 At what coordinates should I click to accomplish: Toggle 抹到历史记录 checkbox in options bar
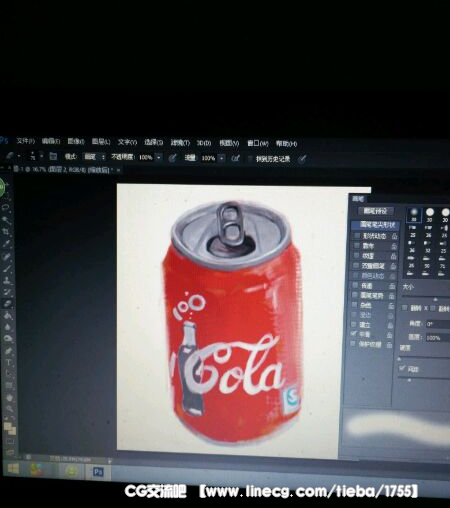point(250,159)
